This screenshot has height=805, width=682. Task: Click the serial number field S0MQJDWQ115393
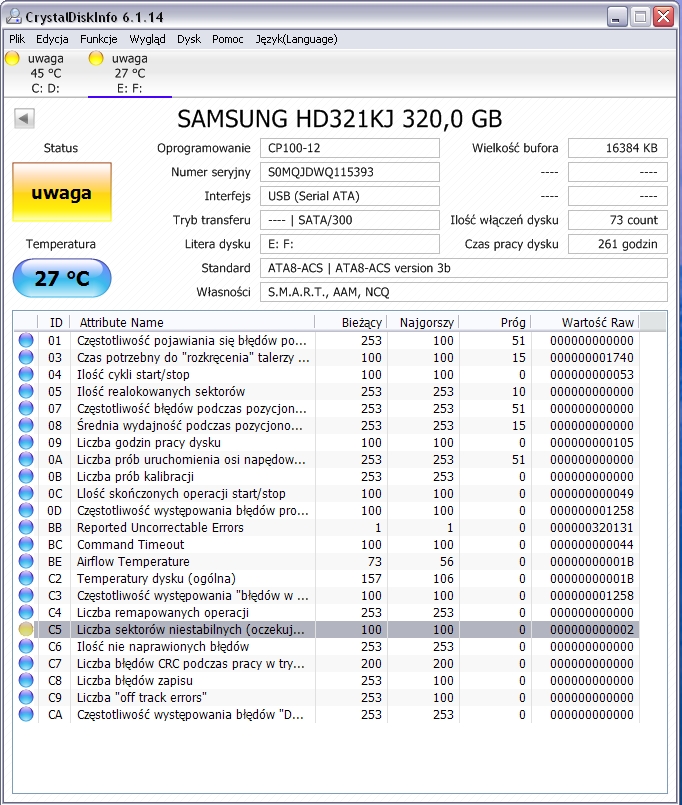[350, 172]
